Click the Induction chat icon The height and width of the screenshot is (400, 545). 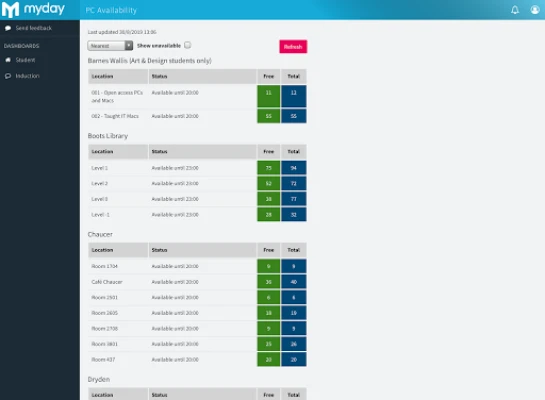8,76
